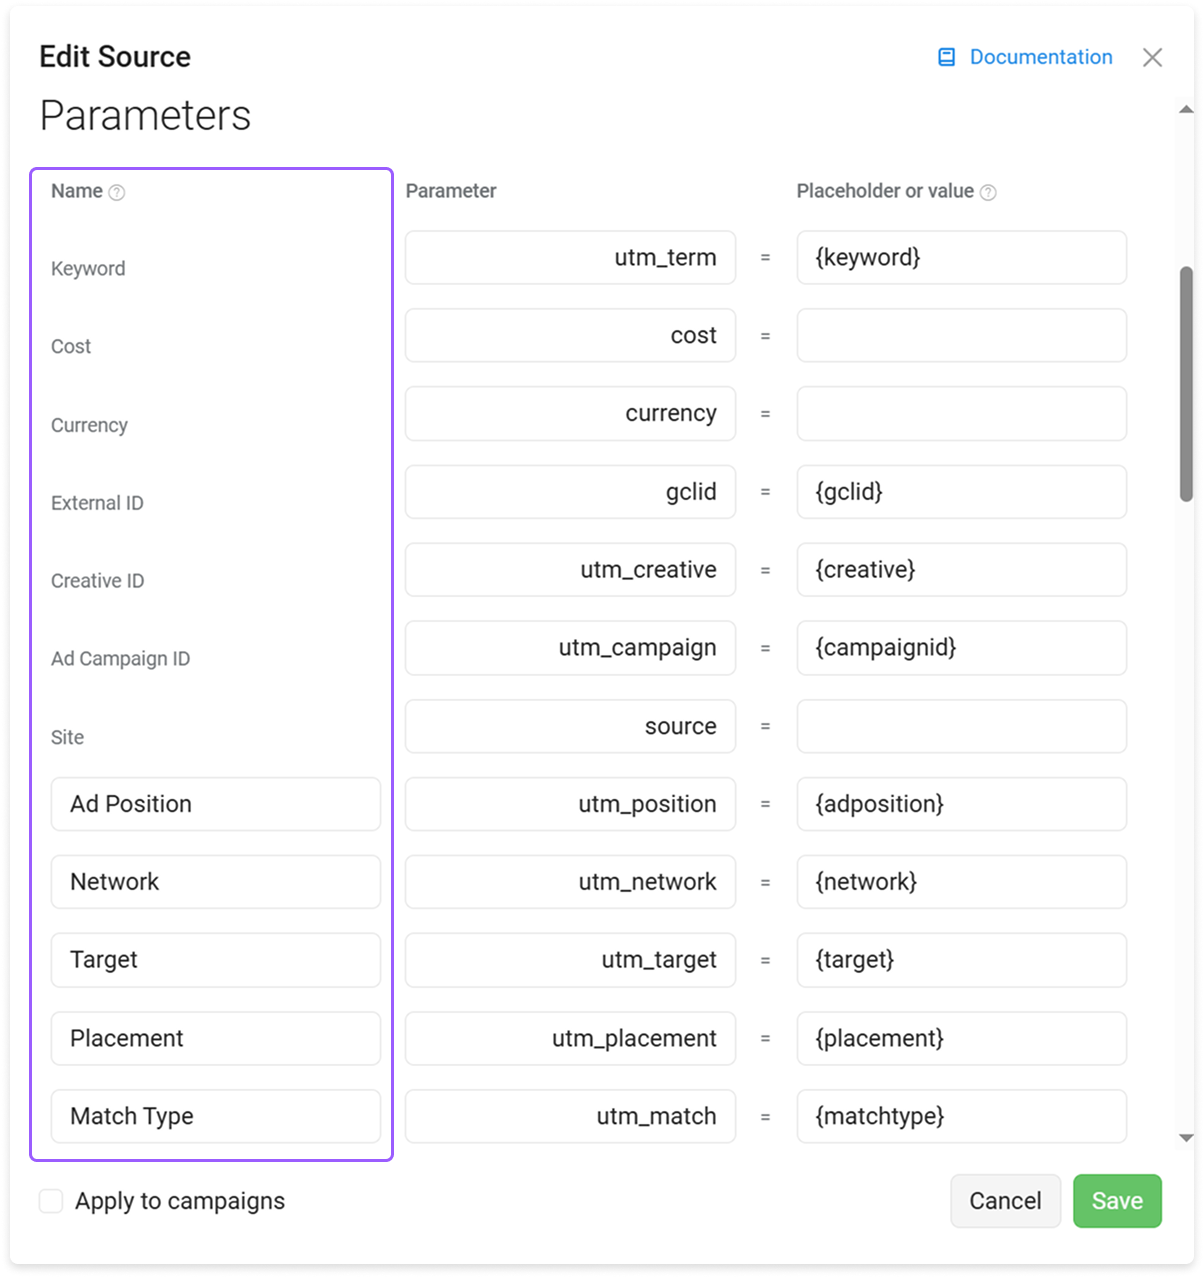The width and height of the screenshot is (1204, 1278).
Task: Open the Documentation link
Action: pyautogui.click(x=1041, y=57)
